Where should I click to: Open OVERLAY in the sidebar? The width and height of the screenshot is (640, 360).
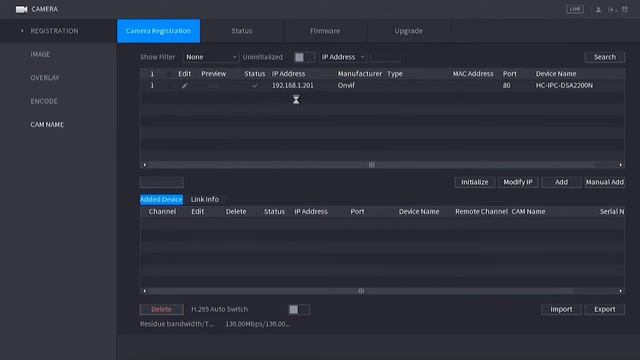click(x=45, y=78)
